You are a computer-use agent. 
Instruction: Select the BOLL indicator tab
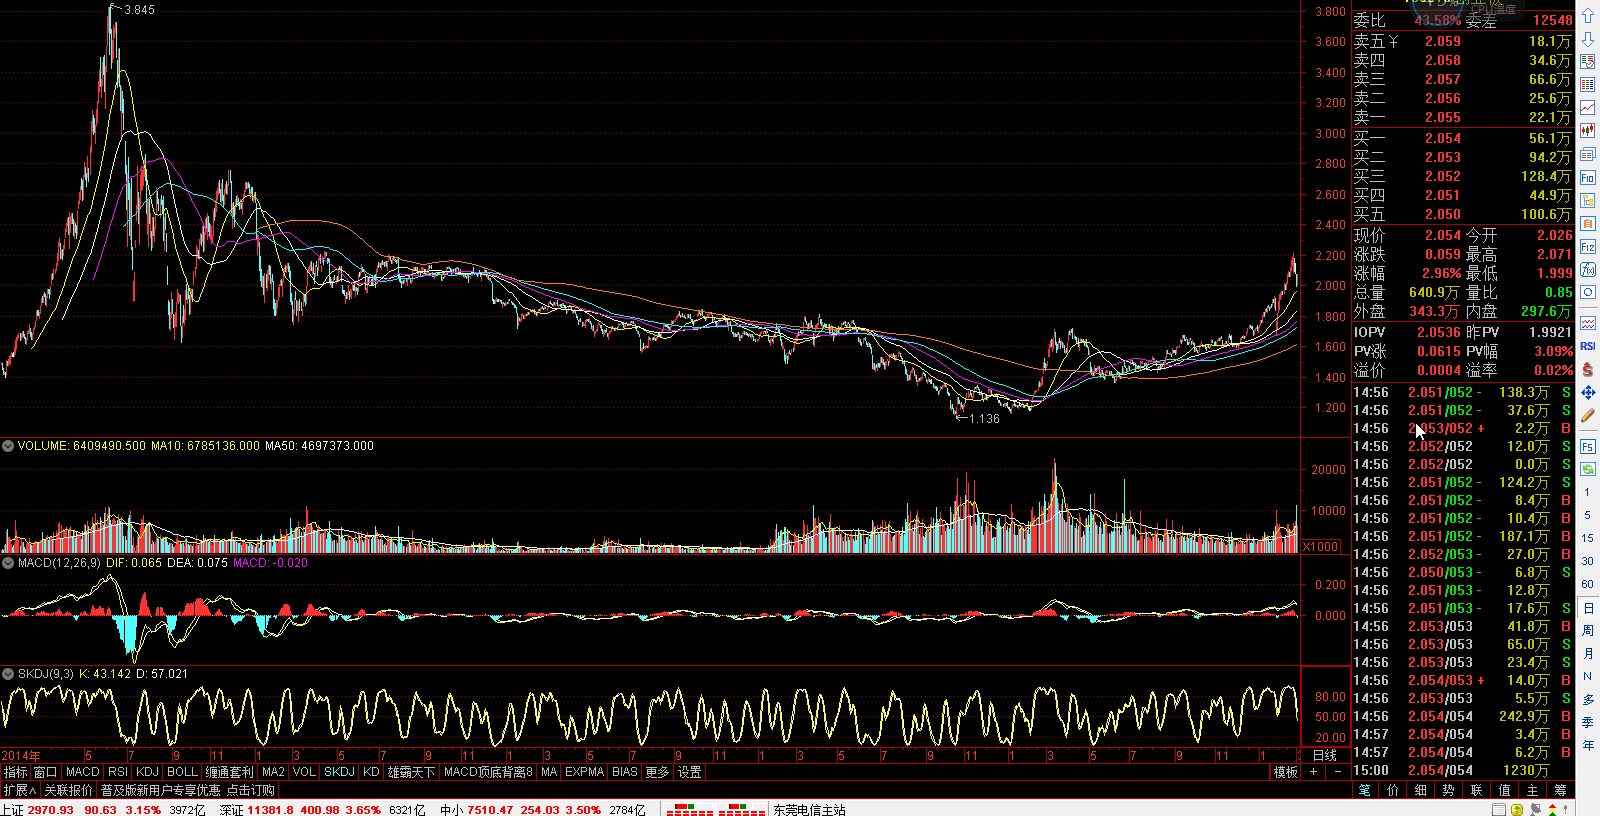(182, 772)
